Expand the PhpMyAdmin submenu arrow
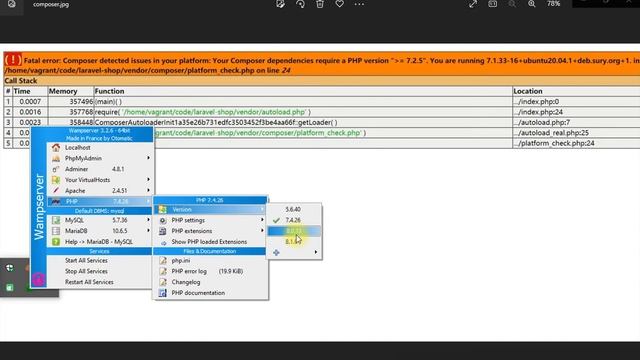 149,158
